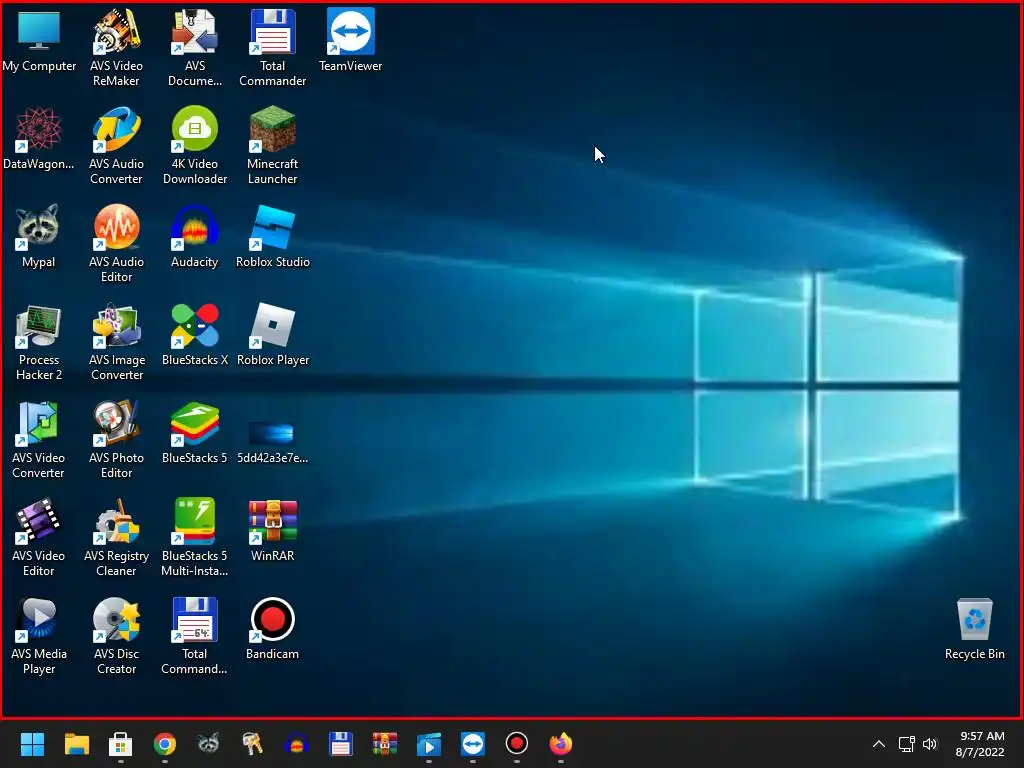Select AVS Disc Creator shortcut
This screenshot has width=1024, height=768.
116,636
